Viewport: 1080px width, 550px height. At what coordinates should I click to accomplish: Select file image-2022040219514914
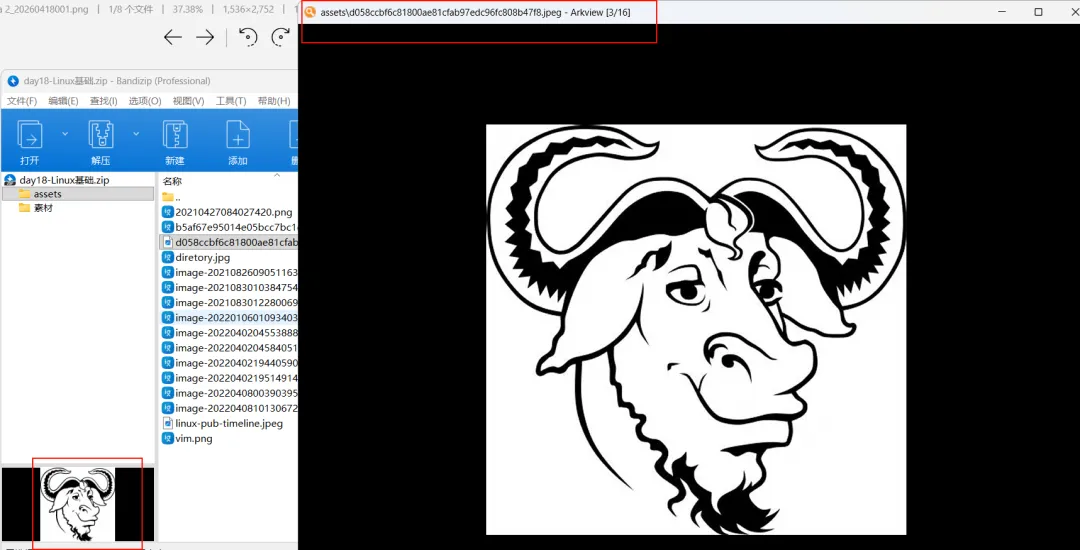coord(236,378)
